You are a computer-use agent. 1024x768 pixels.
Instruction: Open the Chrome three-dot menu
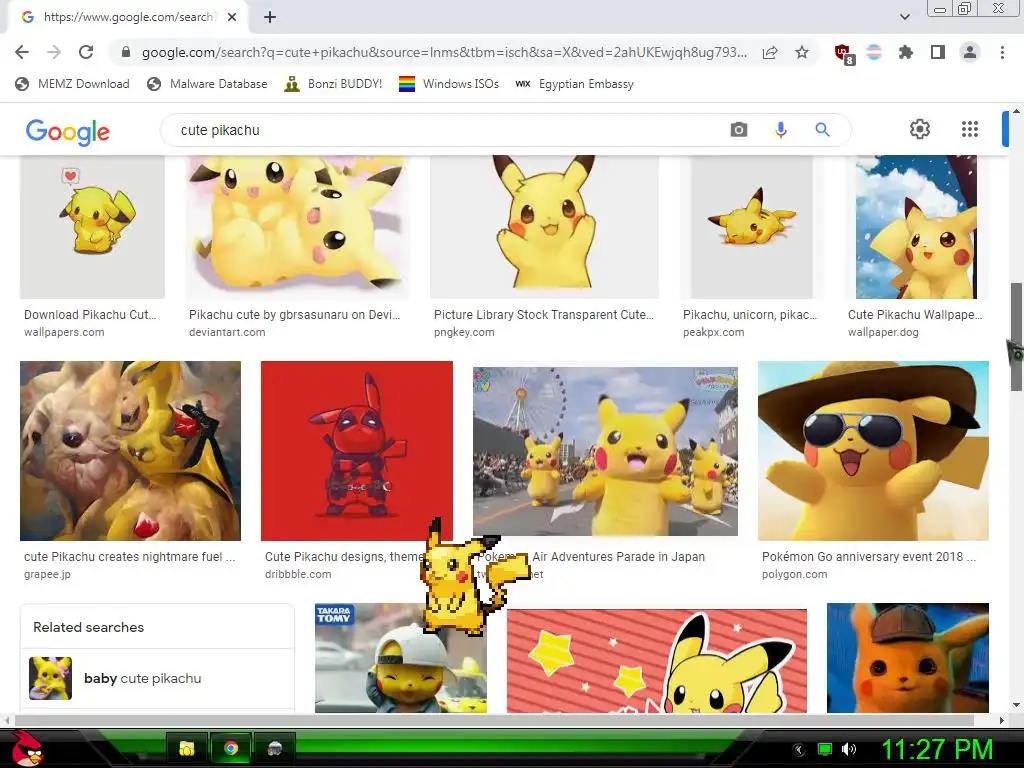[1002, 52]
